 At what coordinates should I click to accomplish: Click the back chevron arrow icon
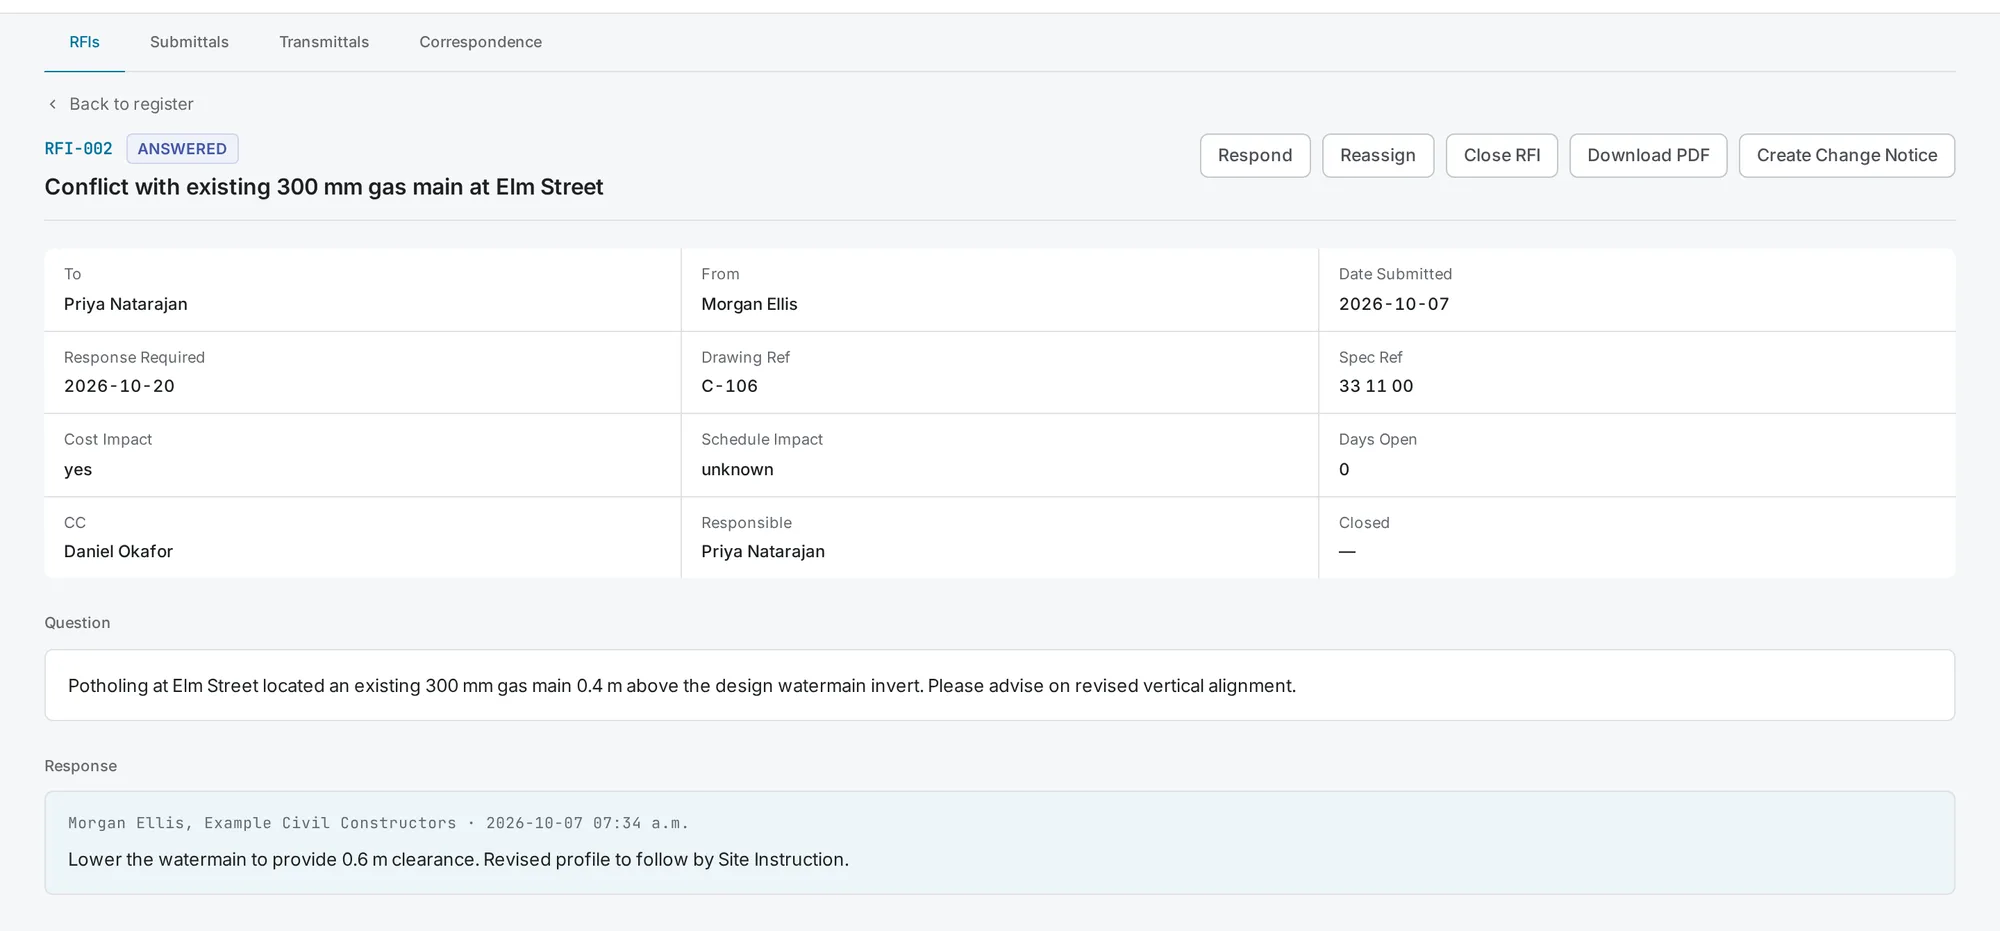53,104
